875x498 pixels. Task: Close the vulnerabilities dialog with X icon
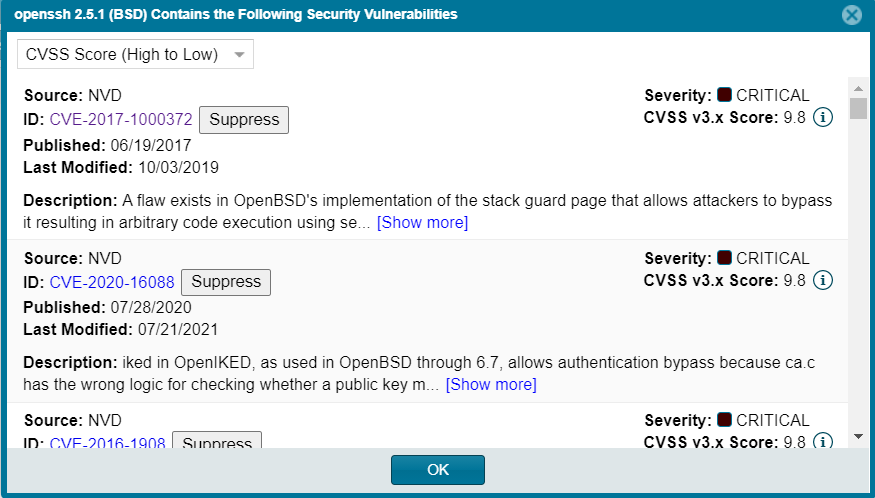click(x=852, y=15)
